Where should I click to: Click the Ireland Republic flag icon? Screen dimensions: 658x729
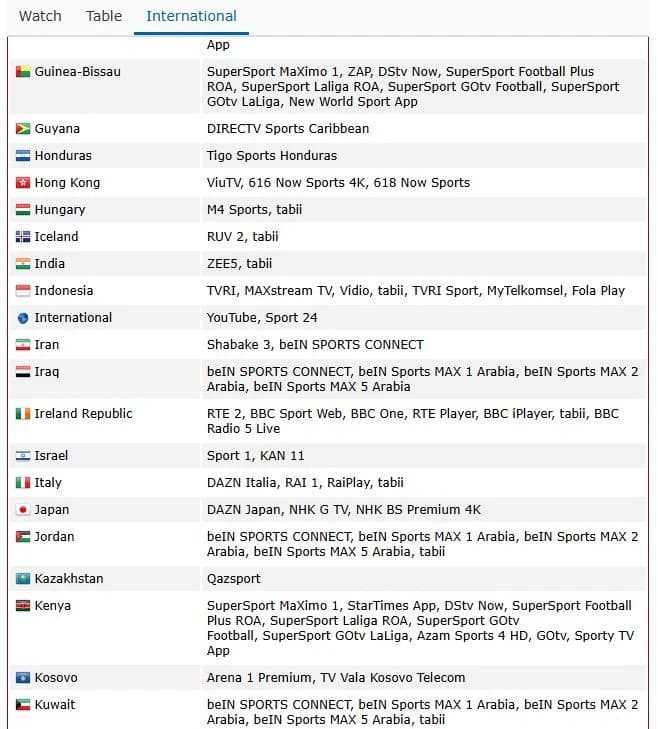click(x=23, y=414)
